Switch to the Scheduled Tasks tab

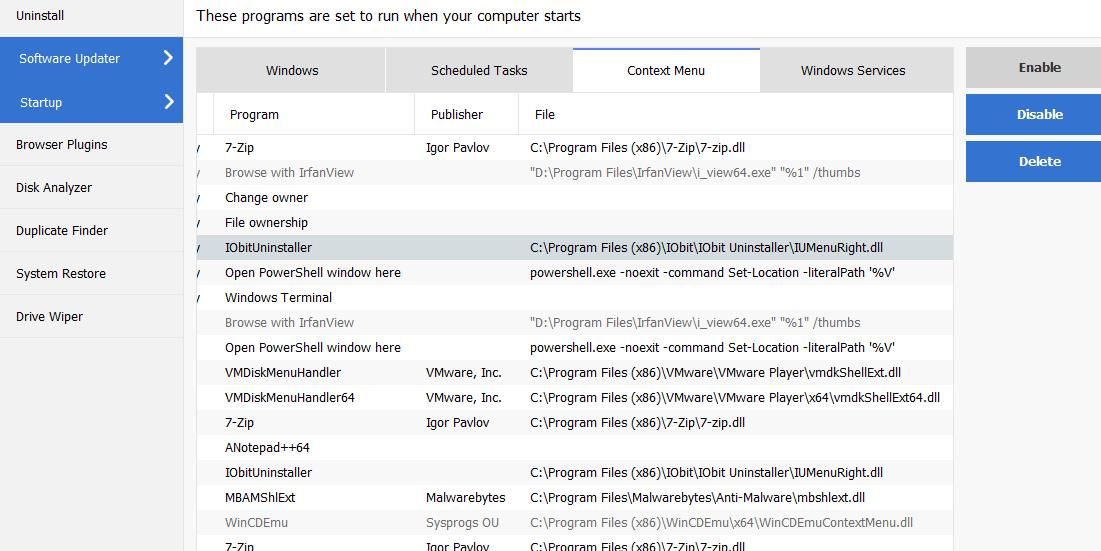[479, 70]
